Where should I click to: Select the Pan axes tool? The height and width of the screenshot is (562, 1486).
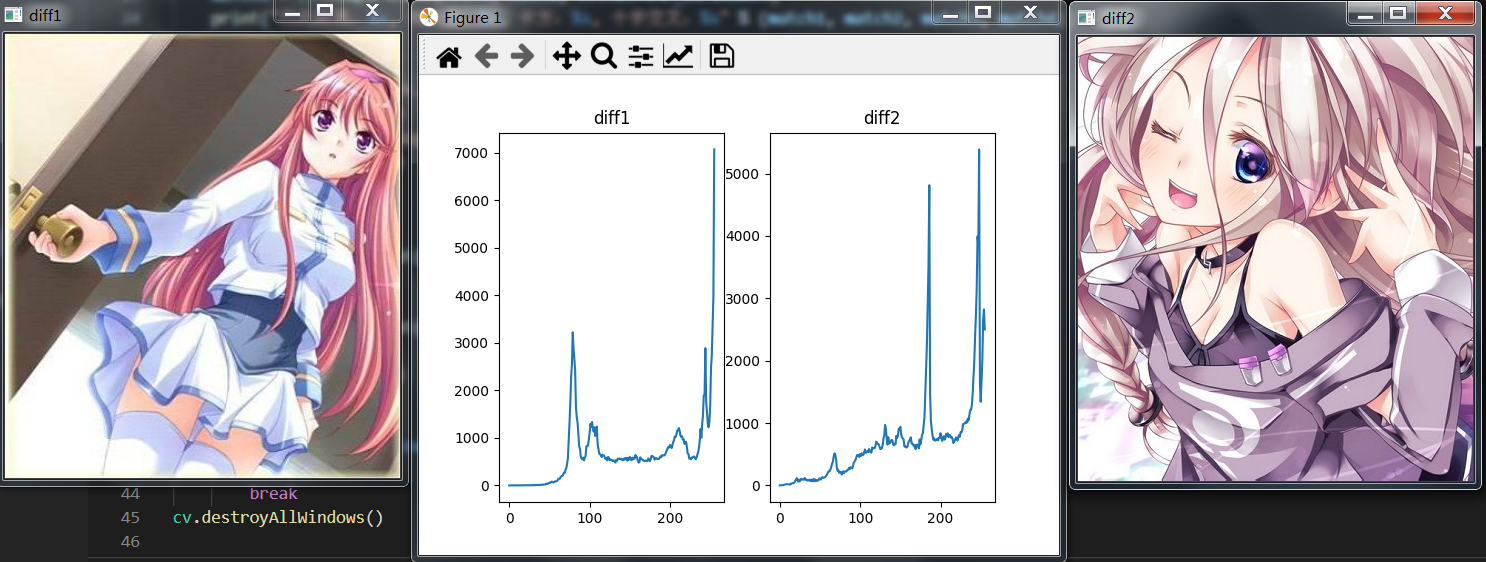566,57
